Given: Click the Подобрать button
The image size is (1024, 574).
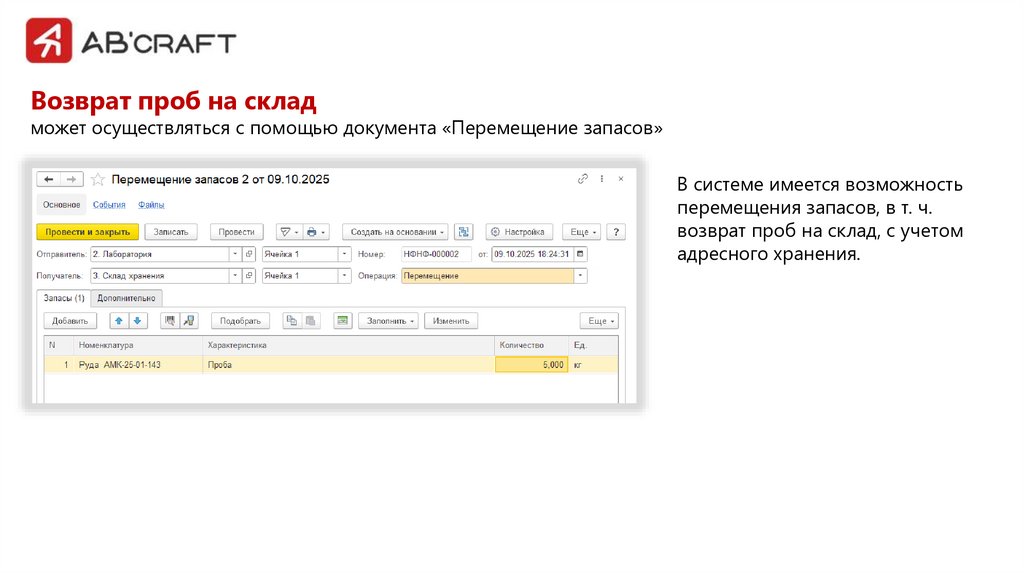Looking at the screenshot, I should [240, 321].
